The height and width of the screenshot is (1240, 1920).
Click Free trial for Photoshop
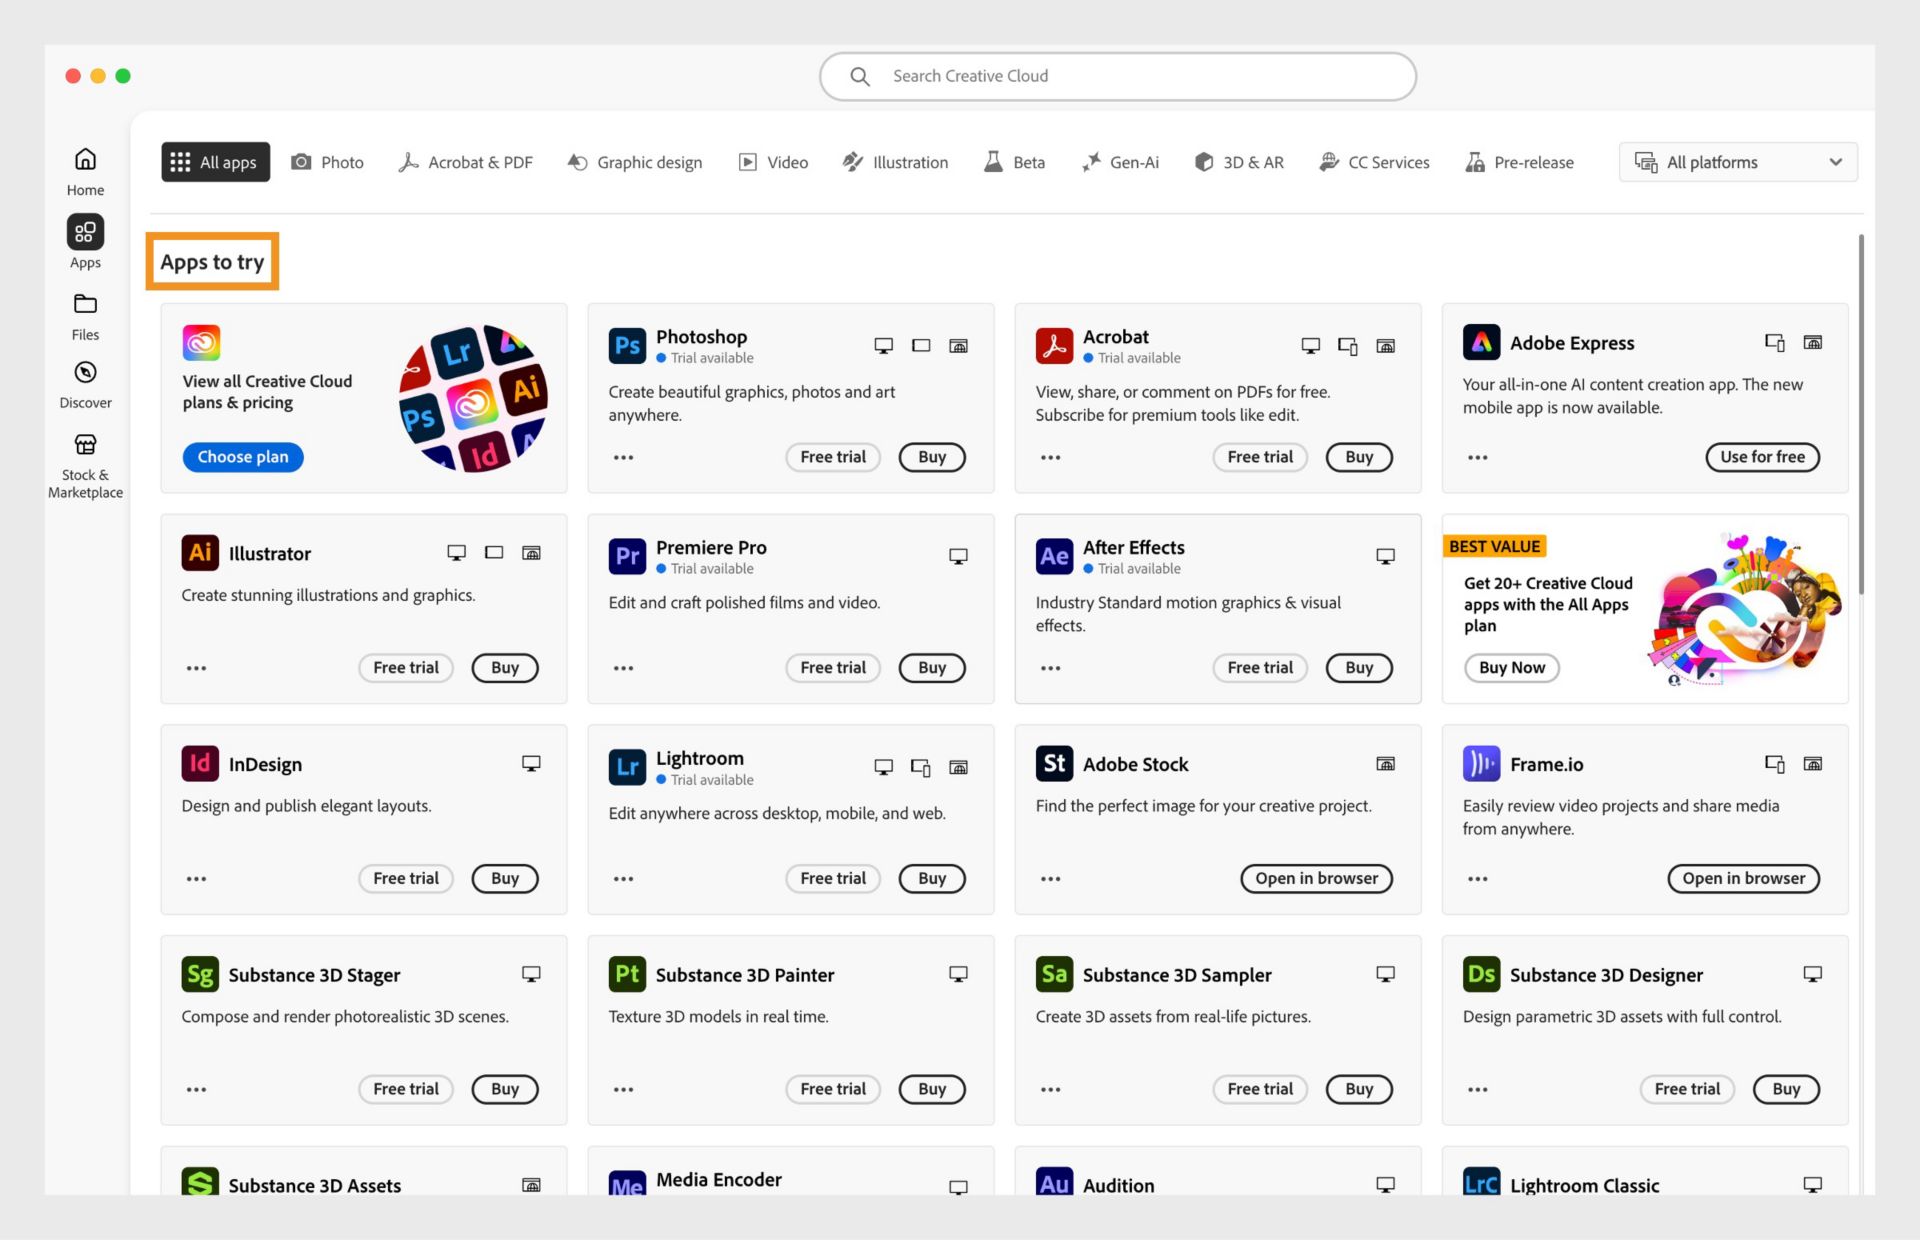pos(833,456)
